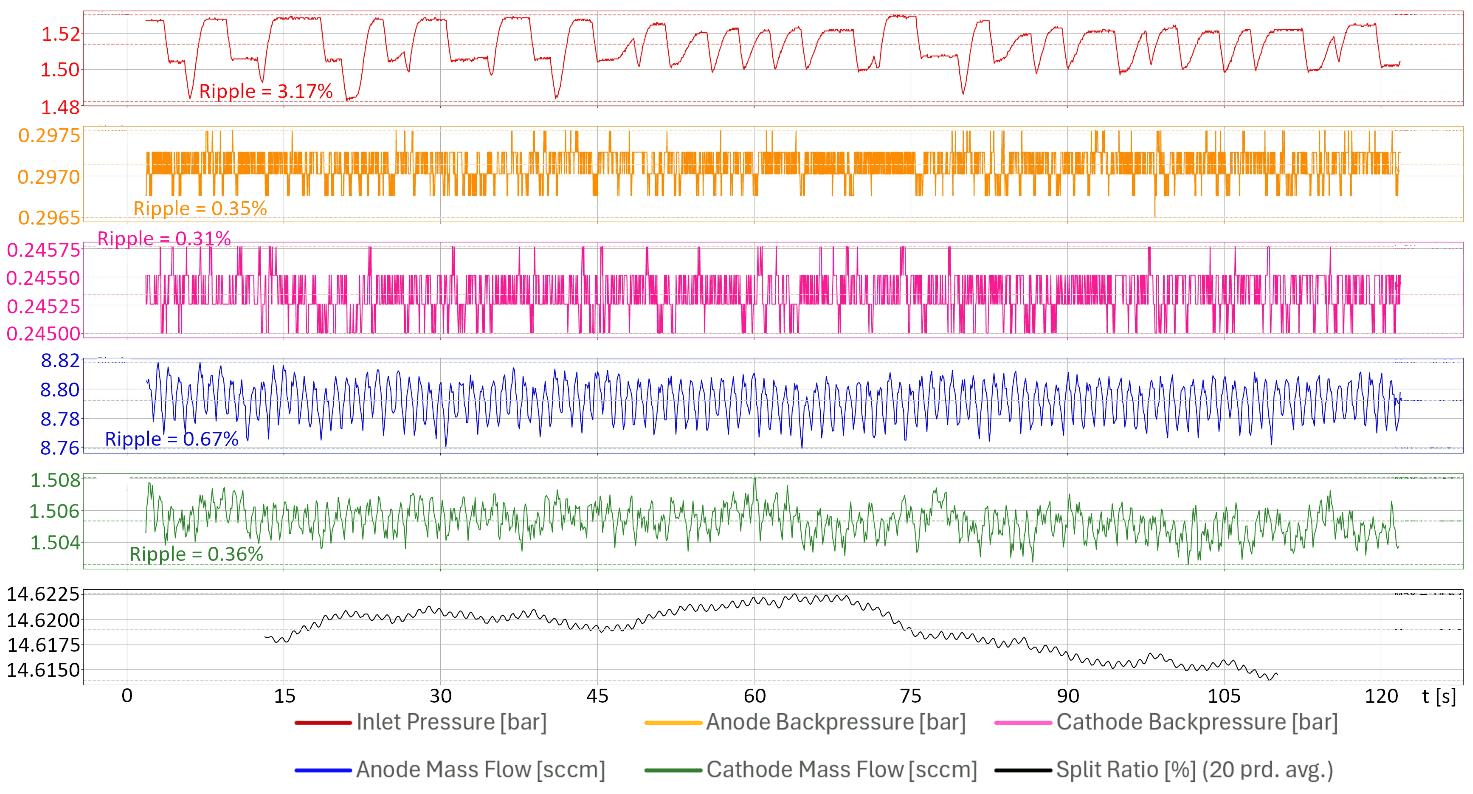This screenshot has width=1473, height=794.
Task: Click the 14.6150 split ratio axis value
Action: click(43, 669)
